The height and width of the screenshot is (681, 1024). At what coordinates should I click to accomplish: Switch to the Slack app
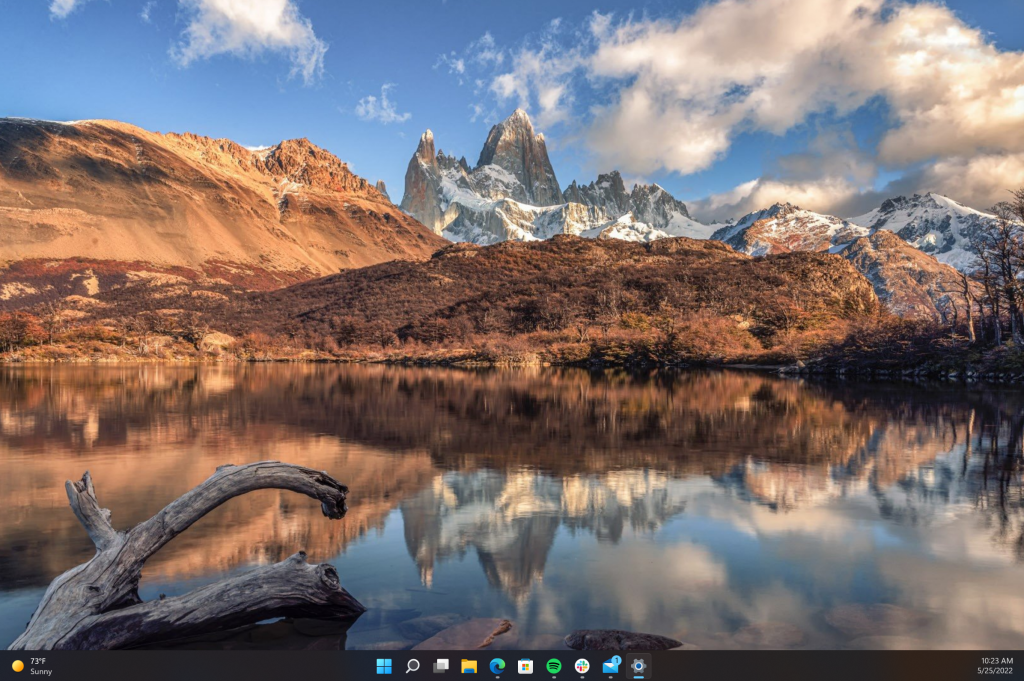pos(582,666)
